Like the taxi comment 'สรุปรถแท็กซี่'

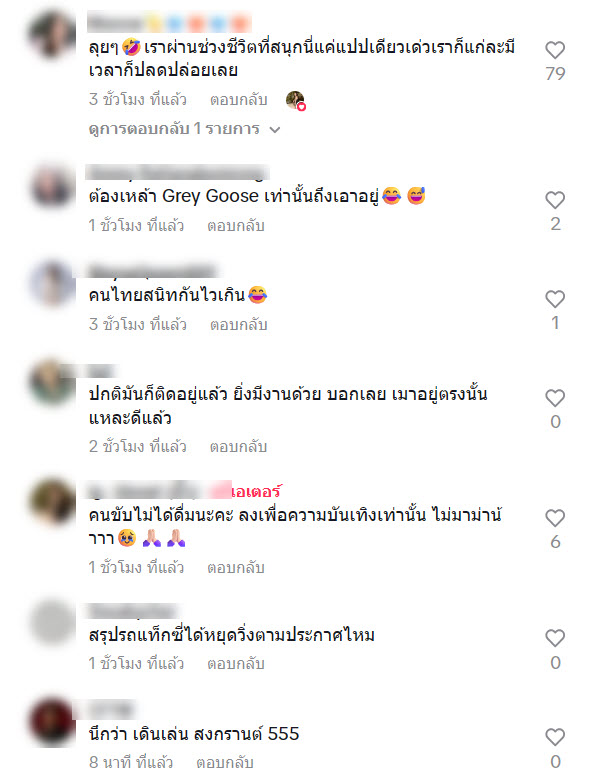point(555,638)
